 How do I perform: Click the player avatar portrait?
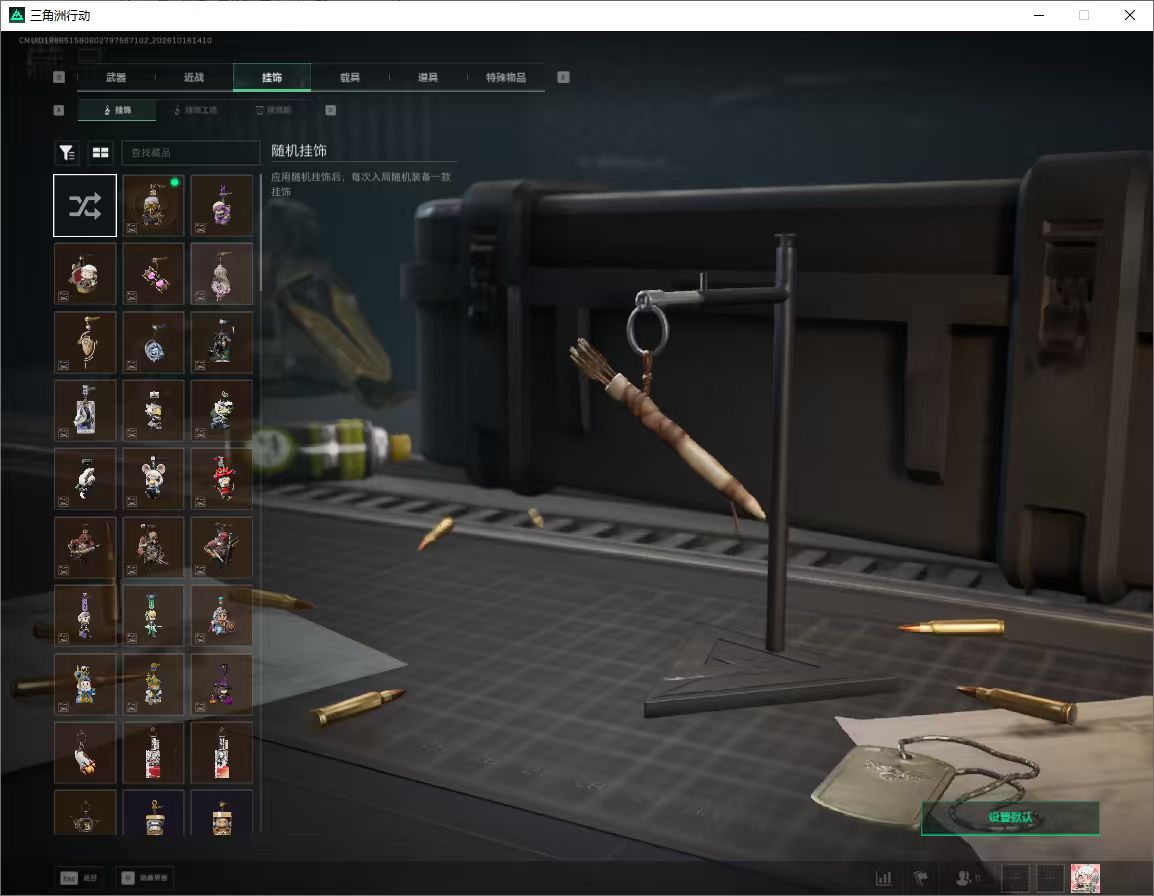1085,878
